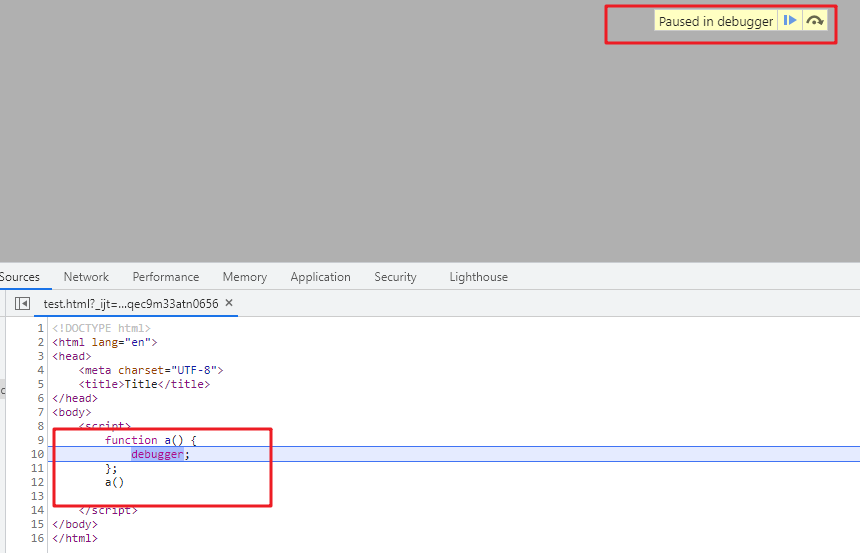This screenshot has height=553, width=860.
Task: Click the closing </head> tag line
Action: tap(75, 398)
